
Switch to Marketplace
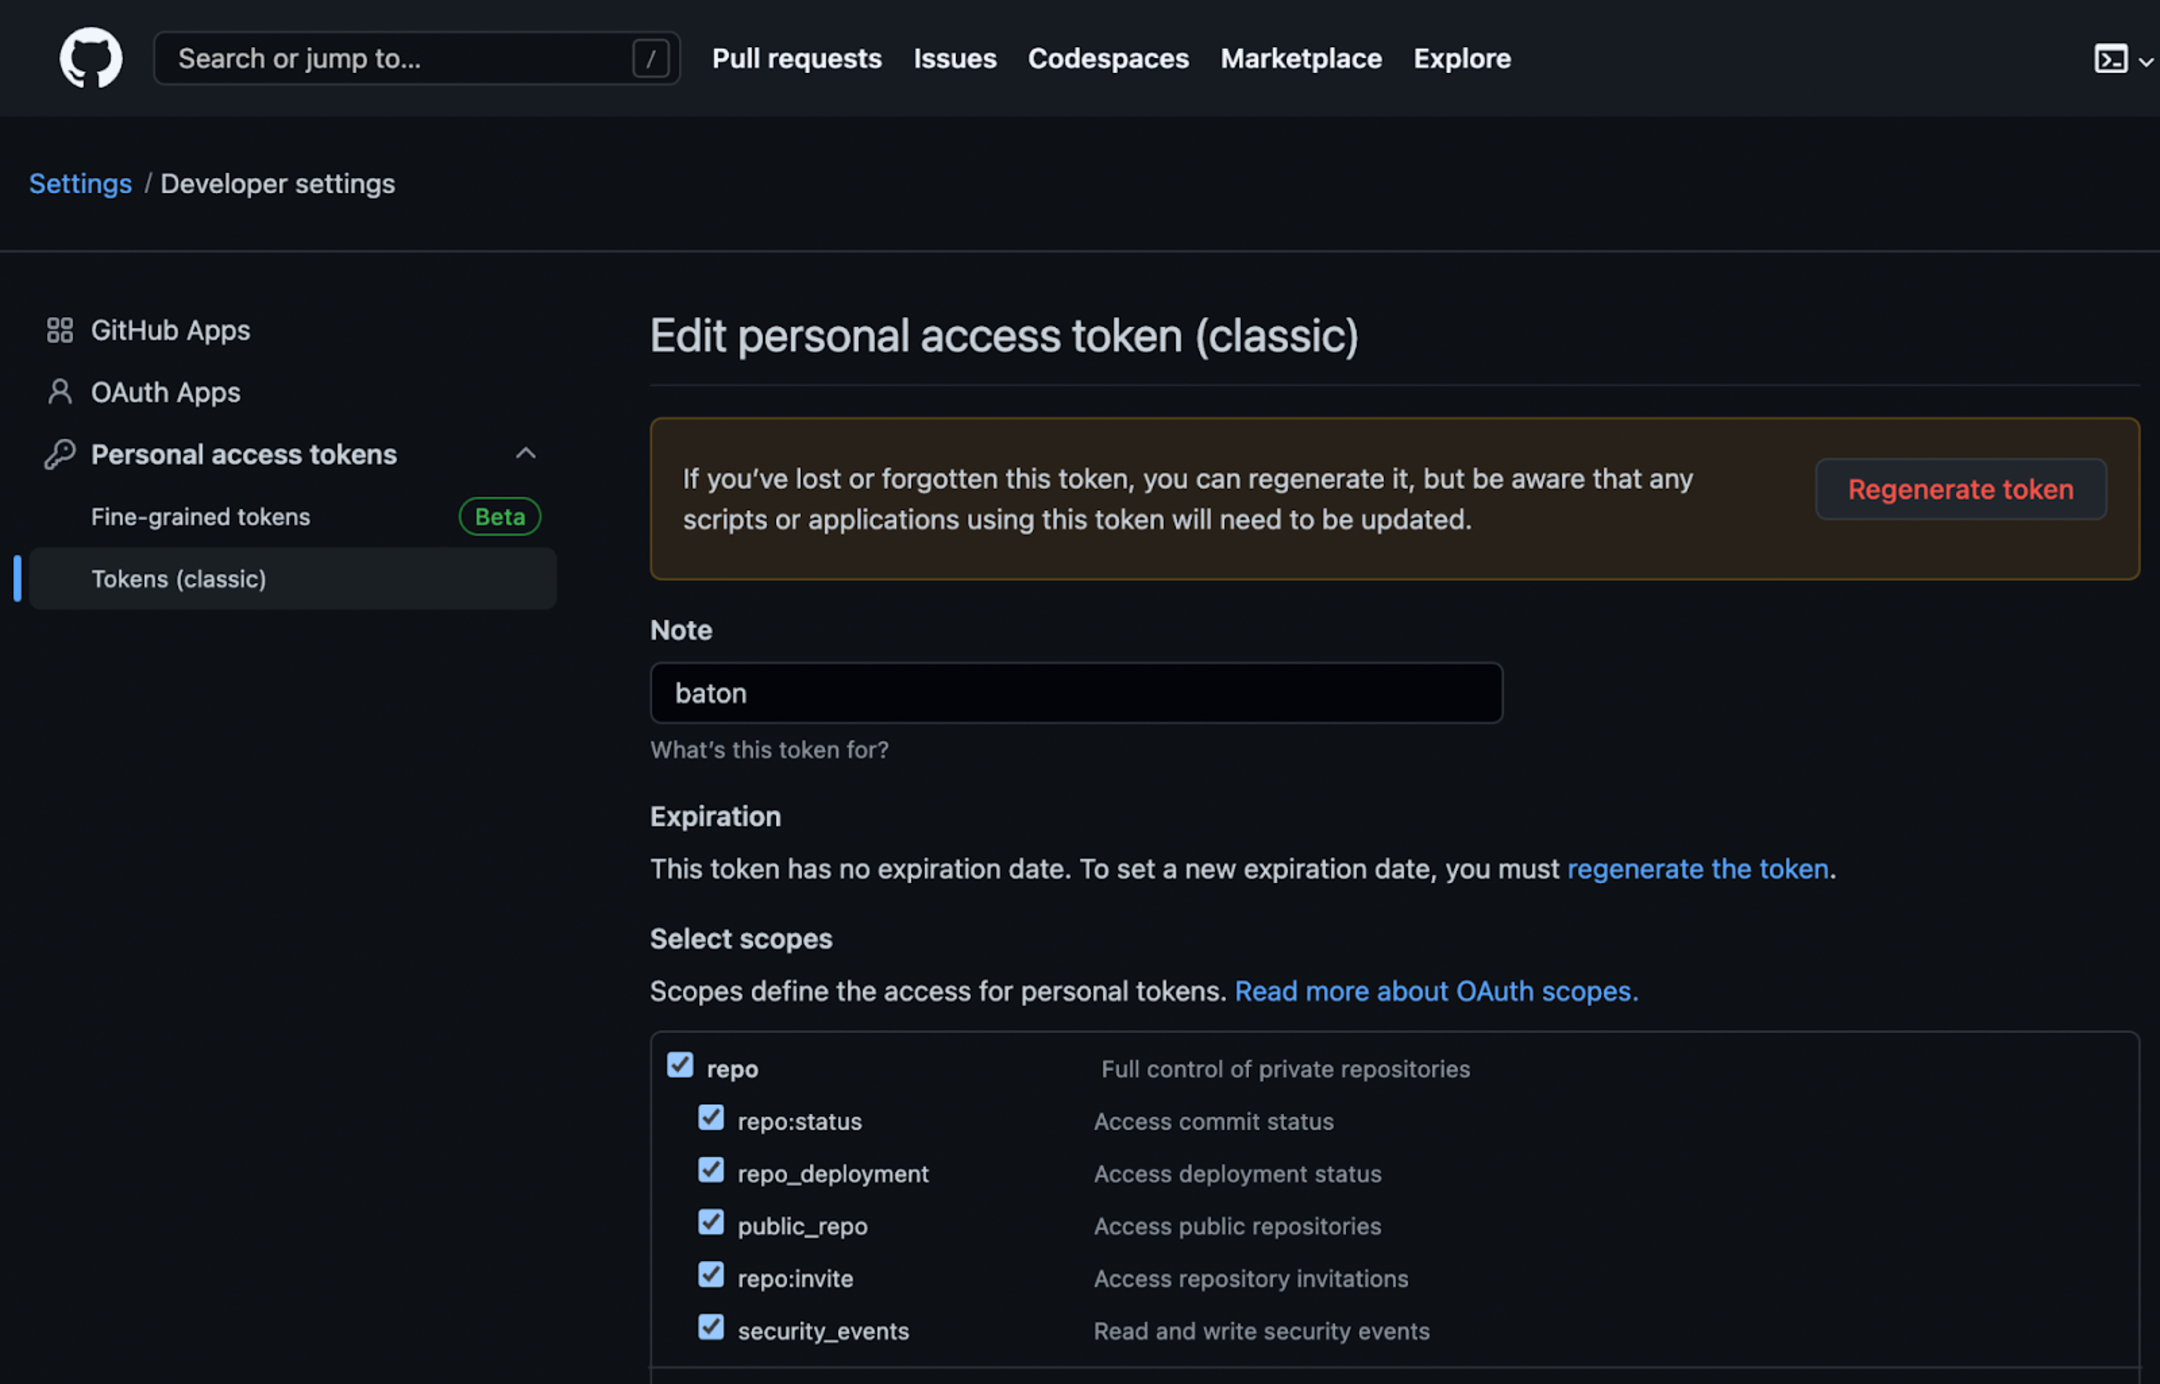coord(1300,58)
